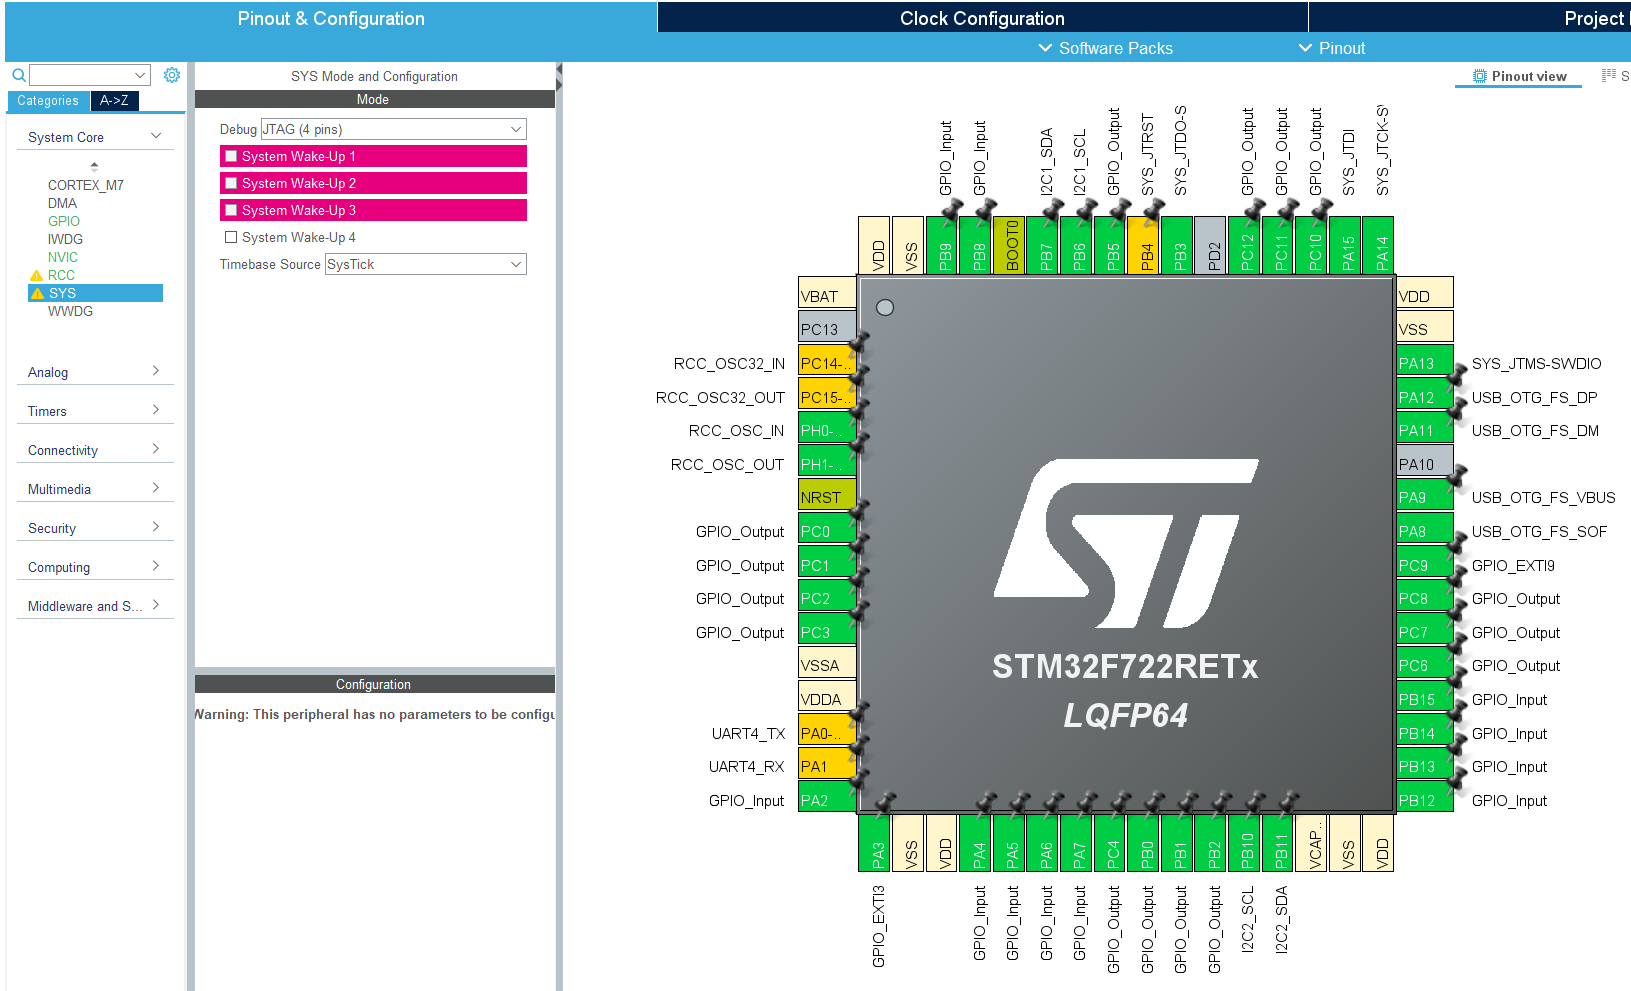Expand the Connectivity category

tap(94, 450)
